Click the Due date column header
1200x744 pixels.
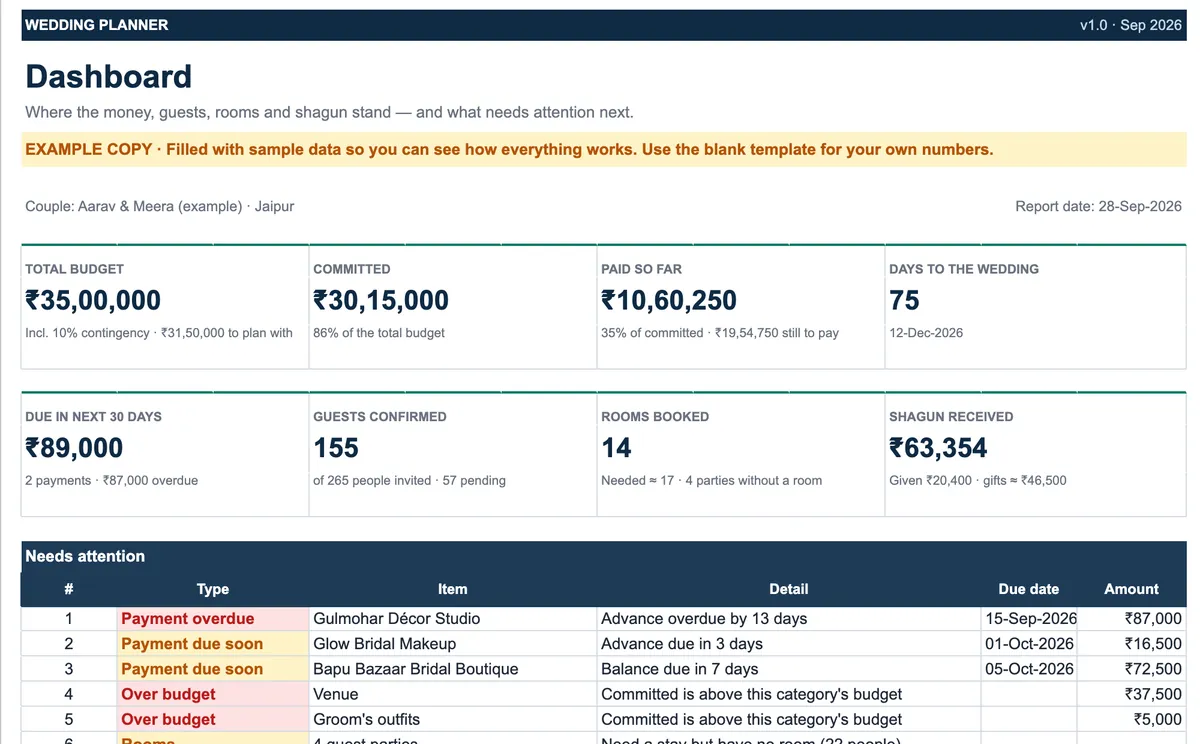(x=1029, y=590)
